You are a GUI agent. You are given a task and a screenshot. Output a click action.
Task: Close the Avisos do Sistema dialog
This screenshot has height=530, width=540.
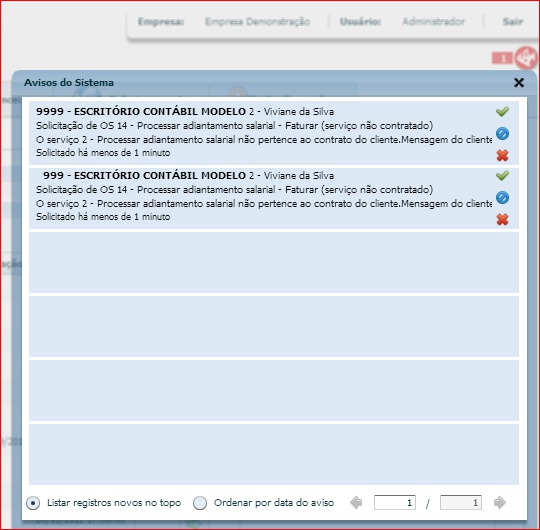(519, 82)
